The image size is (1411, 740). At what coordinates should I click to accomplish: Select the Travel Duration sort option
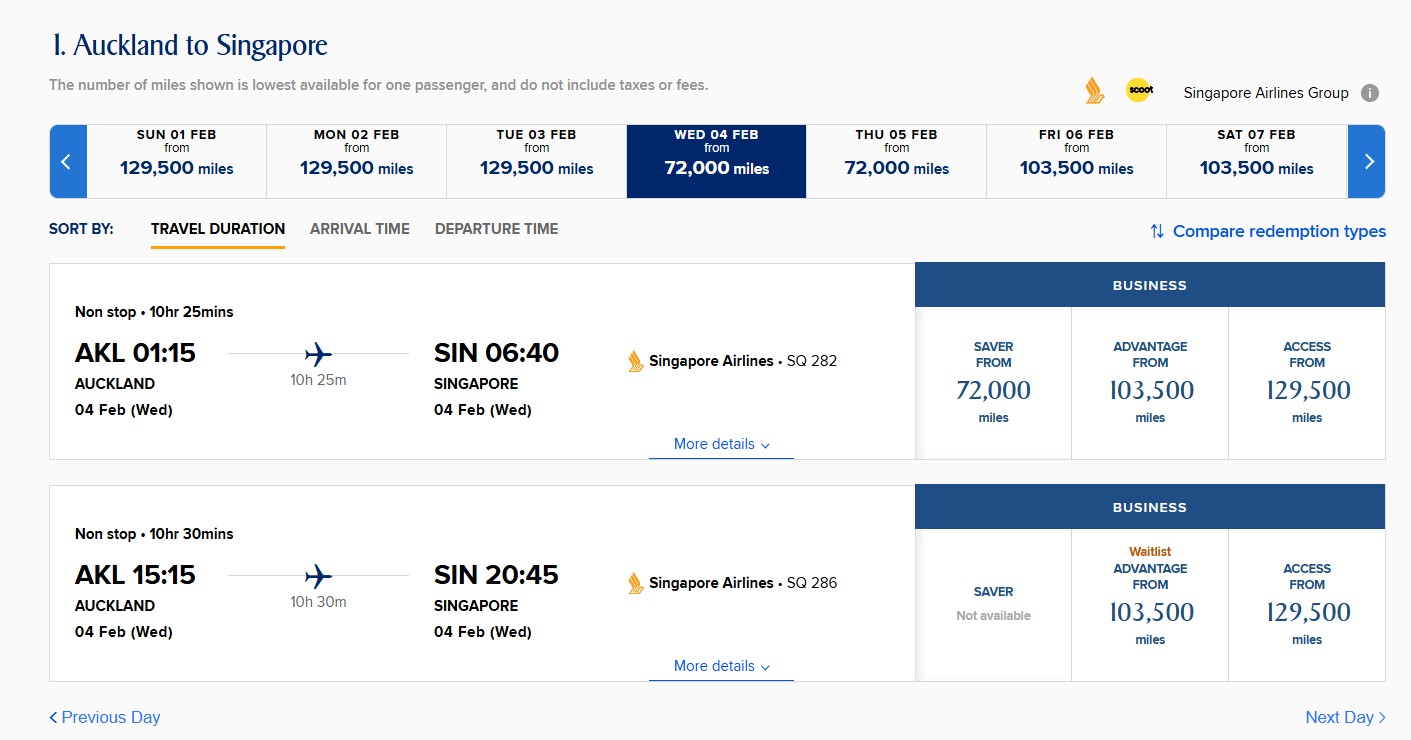pos(217,229)
